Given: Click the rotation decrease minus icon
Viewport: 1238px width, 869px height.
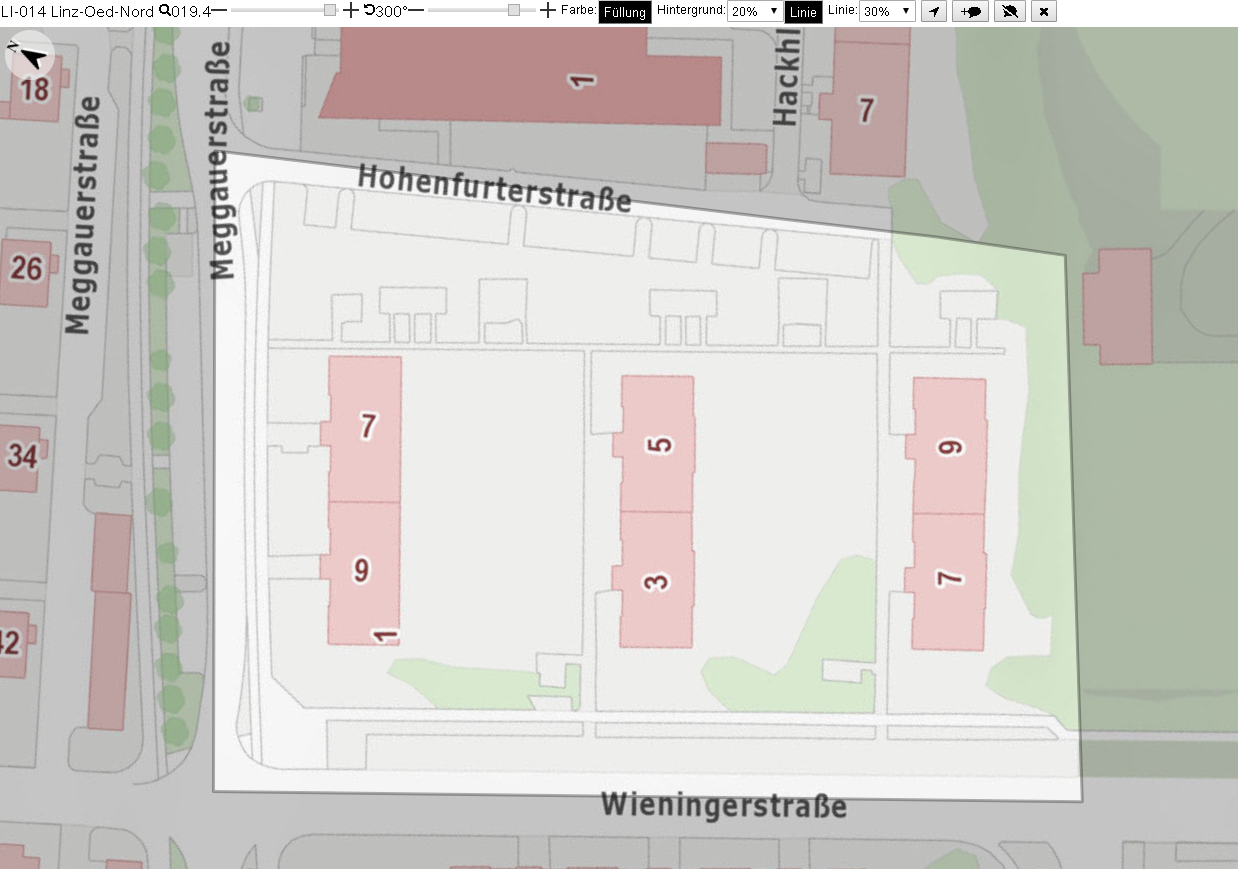Looking at the screenshot, I should [417, 10].
